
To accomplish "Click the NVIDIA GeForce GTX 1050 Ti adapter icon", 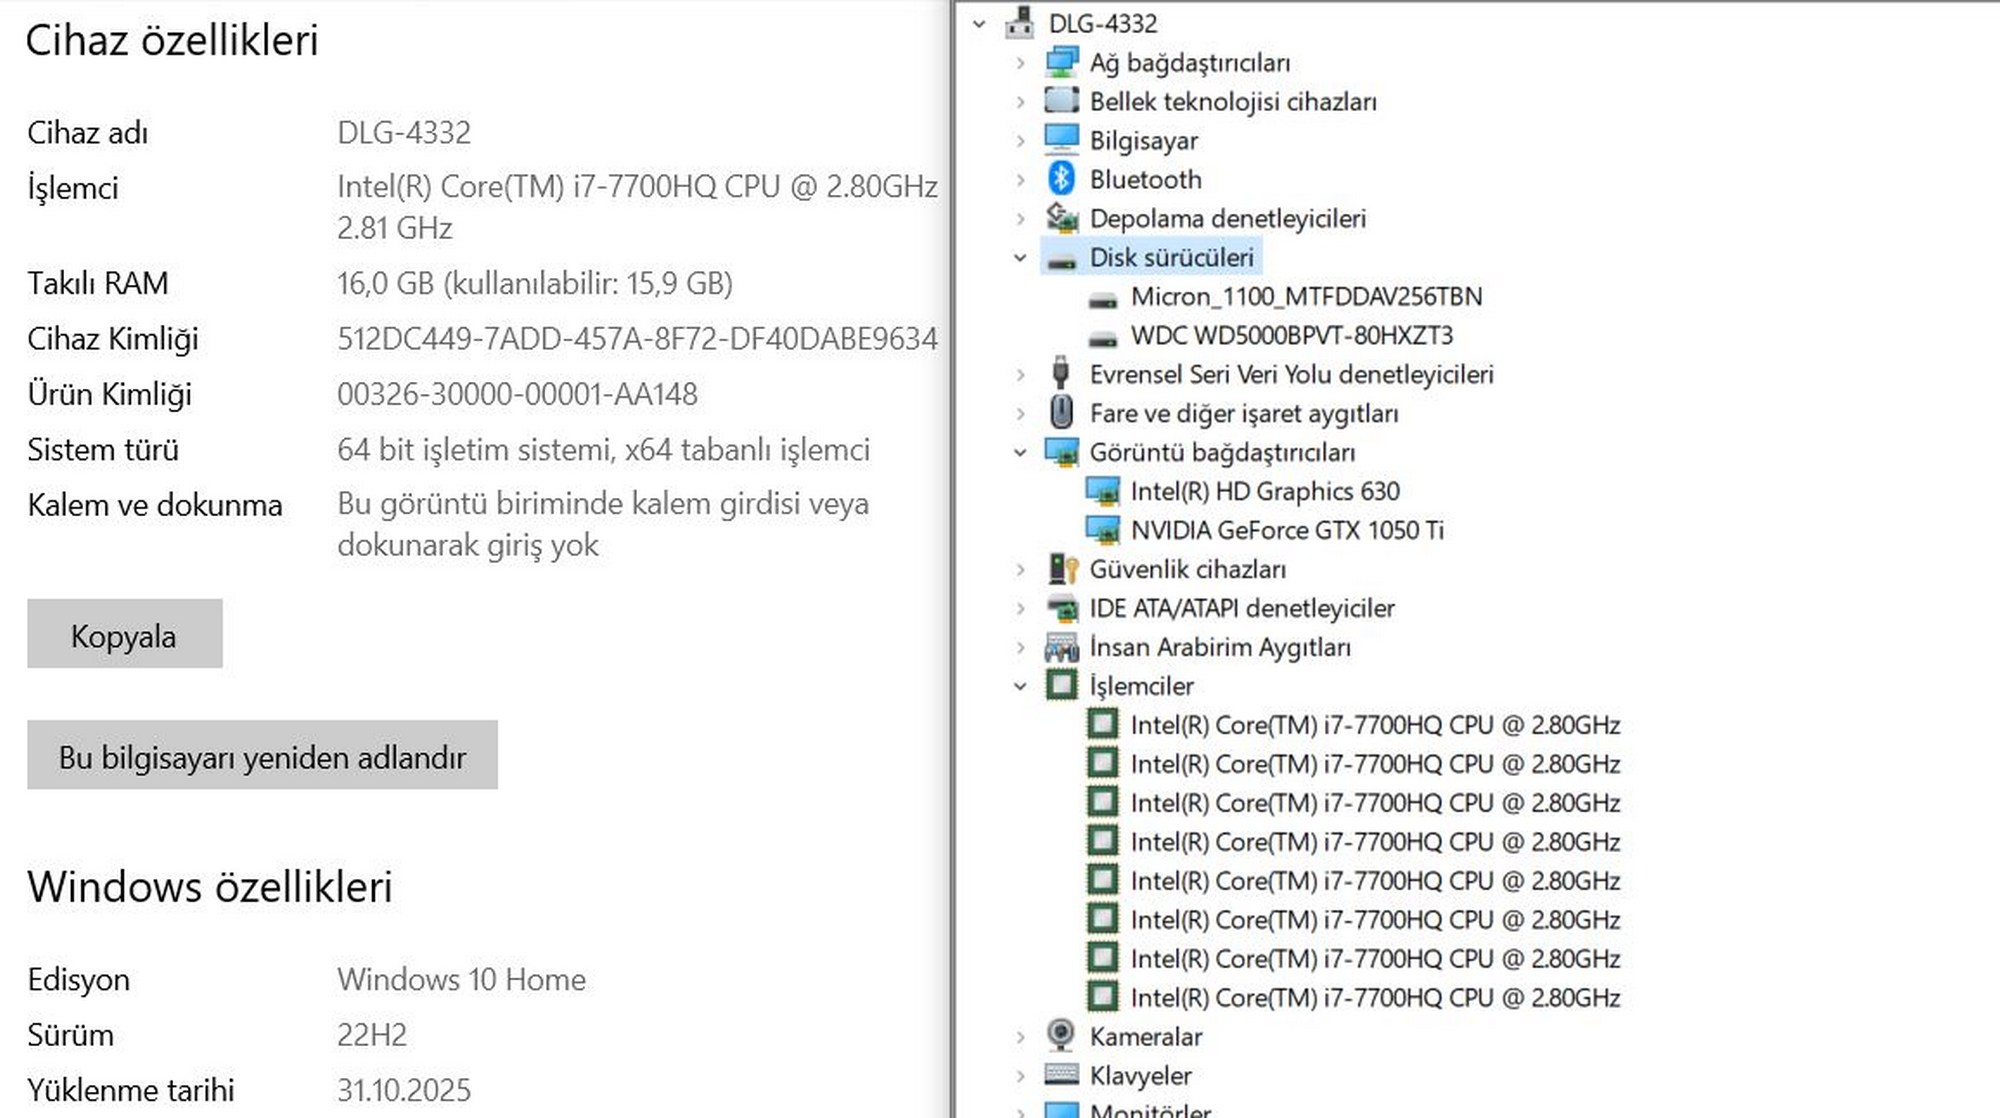I will (1103, 530).
